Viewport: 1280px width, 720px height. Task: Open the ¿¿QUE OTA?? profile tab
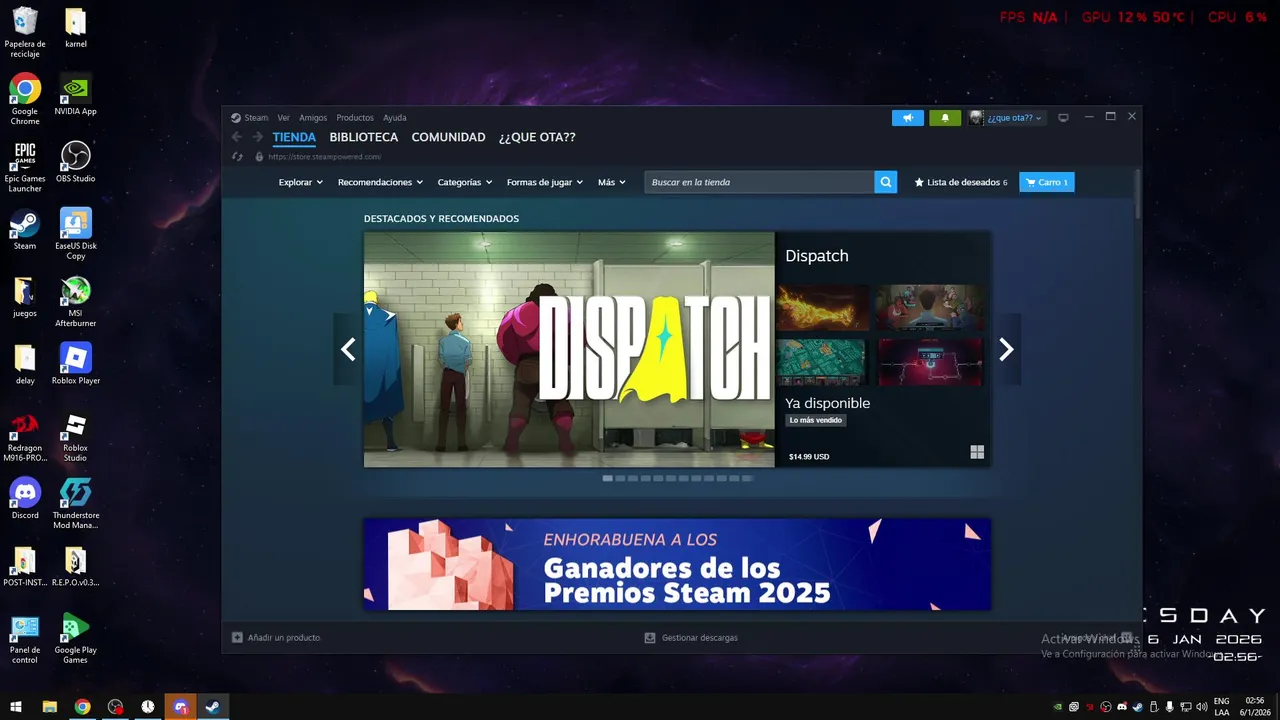tap(537, 137)
